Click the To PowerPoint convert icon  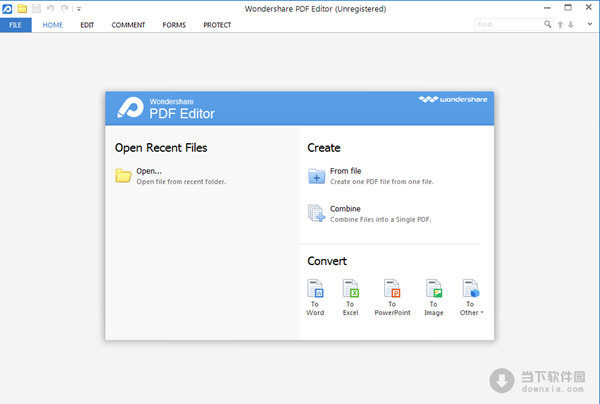[392, 288]
